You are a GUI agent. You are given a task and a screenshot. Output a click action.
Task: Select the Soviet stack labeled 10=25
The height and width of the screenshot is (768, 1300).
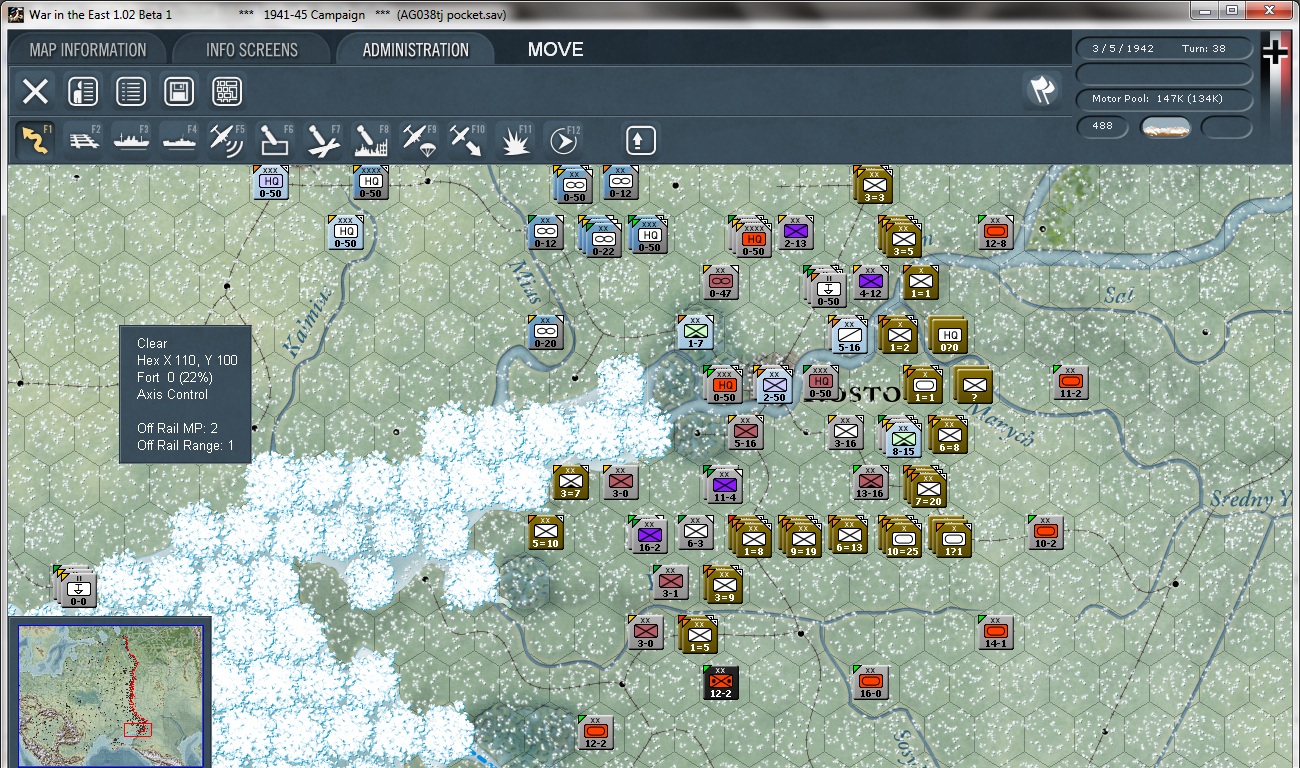pyautogui.click(x=900, y=538)
